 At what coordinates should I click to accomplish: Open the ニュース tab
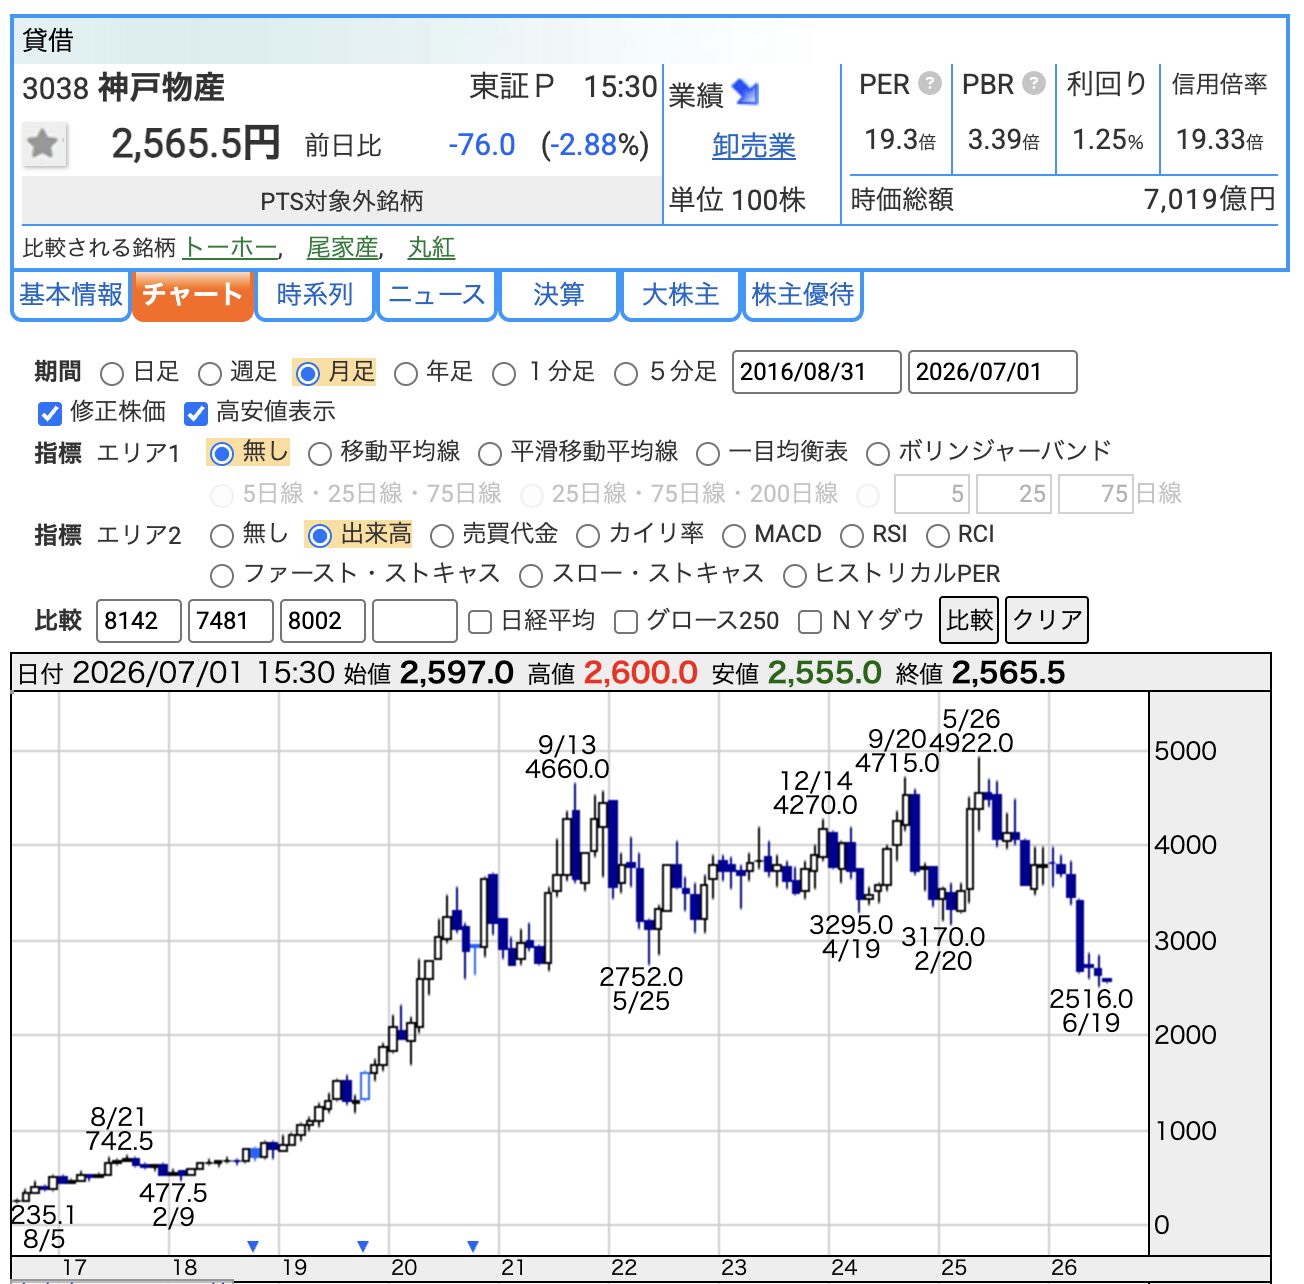437,295
